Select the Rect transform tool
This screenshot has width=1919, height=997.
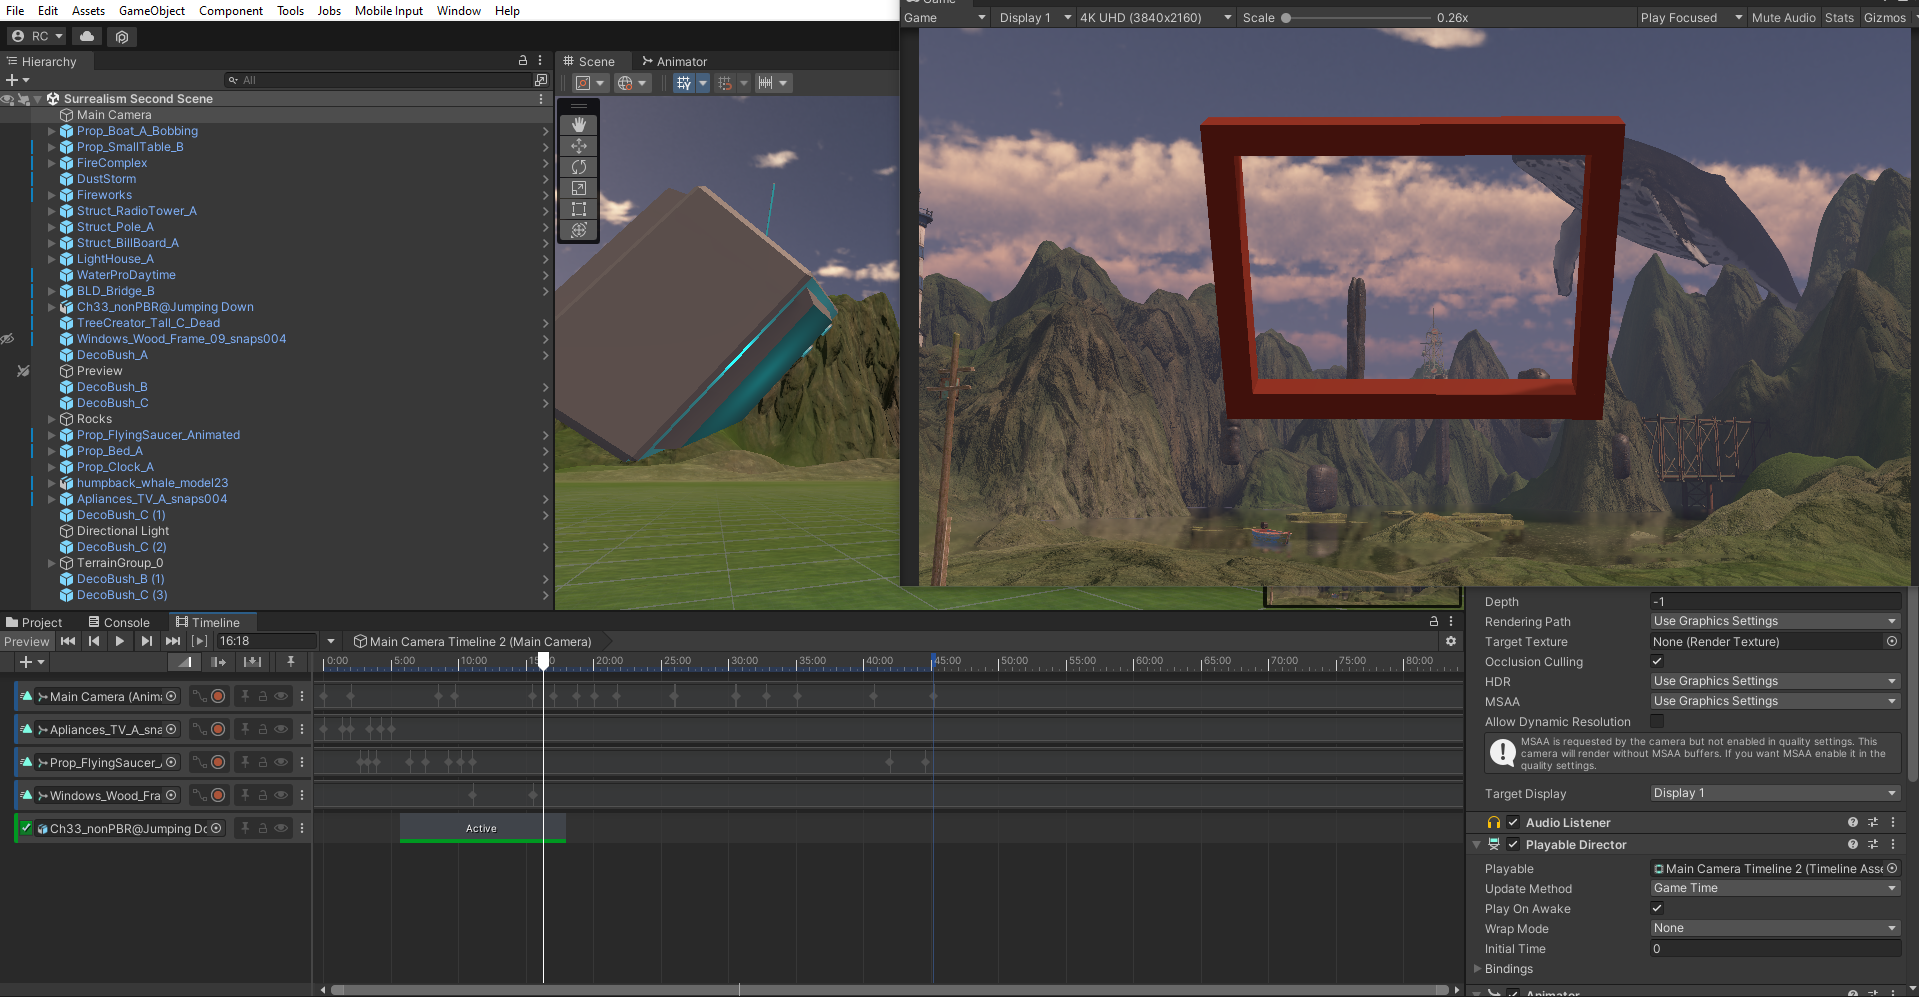point(578,209)
